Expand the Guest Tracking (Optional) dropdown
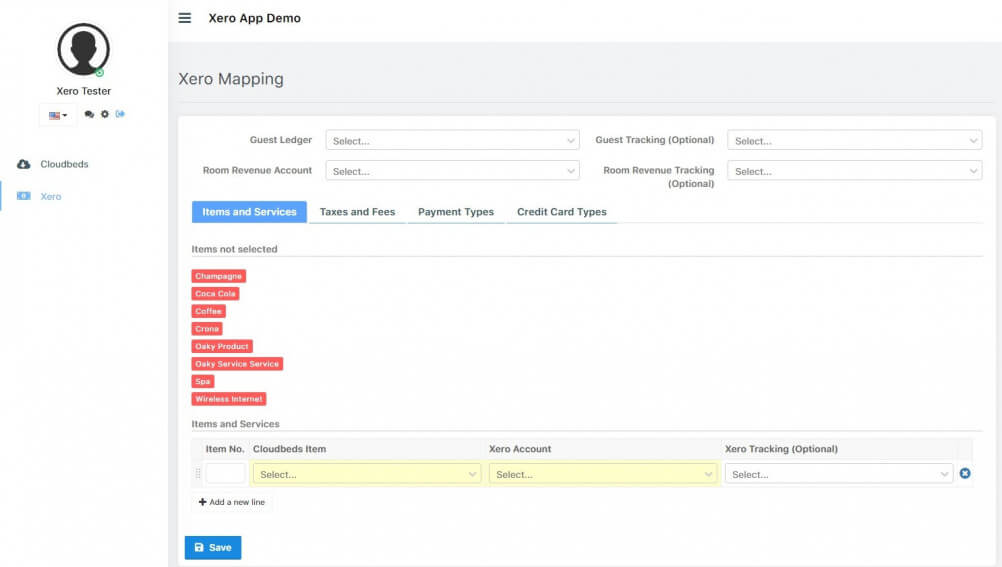The height and width of the screenshot is (567, 1002). (854, 141)
